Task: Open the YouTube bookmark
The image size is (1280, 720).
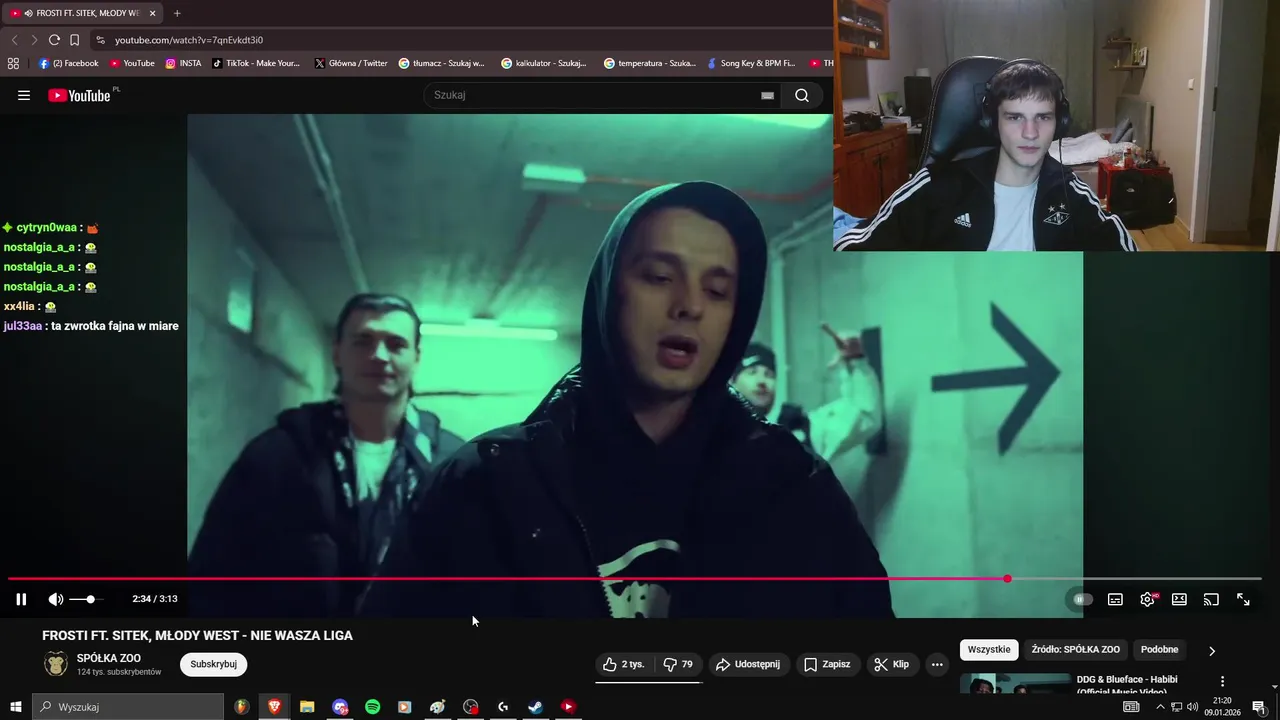Action: [x=132, y=63]
